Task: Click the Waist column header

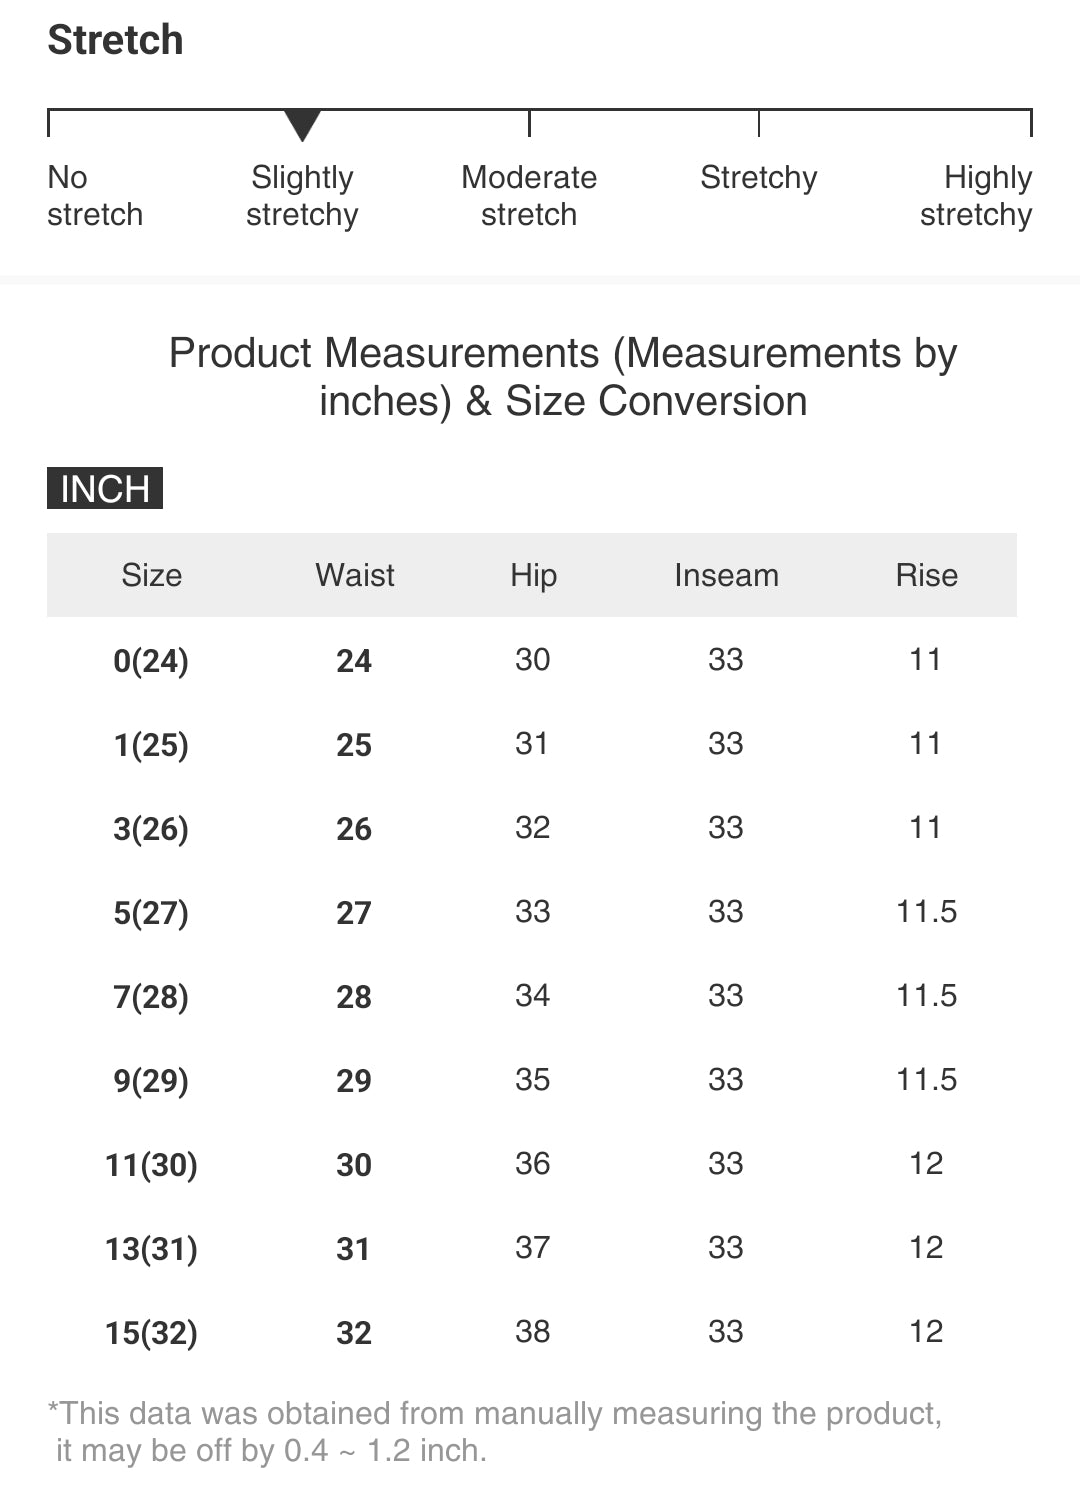Action: tap(355, 575)
